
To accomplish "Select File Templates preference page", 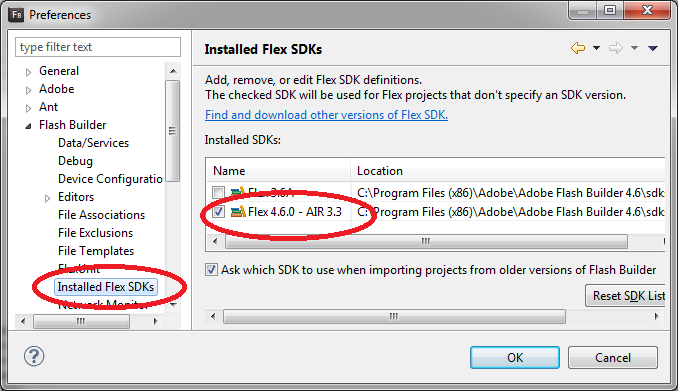I will (x=96, y=251).
